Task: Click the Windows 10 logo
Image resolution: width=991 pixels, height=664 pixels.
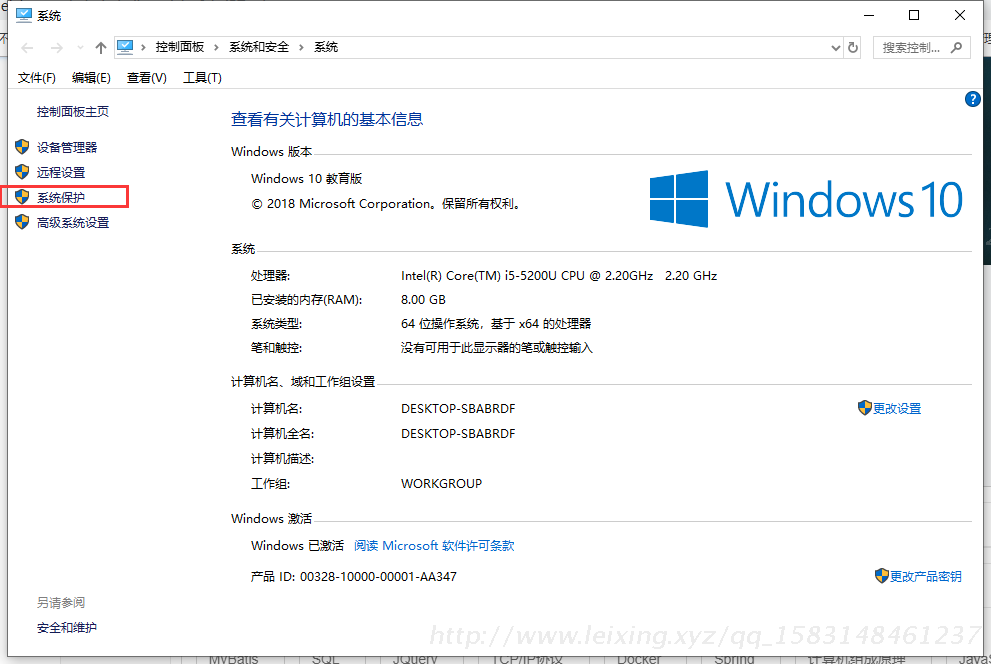Action: click(806, 199)
